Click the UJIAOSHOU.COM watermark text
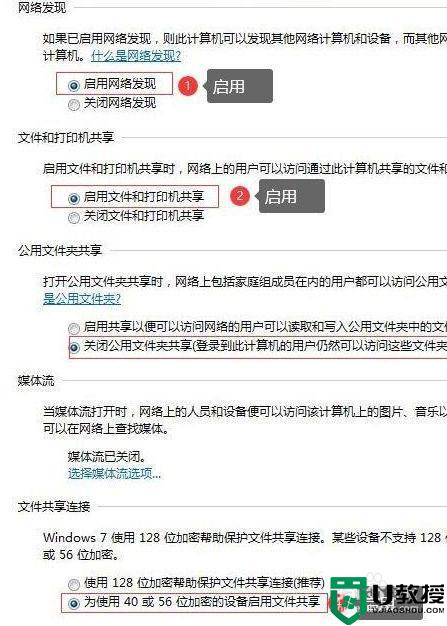Image resolution: width=447 pixels, height=626 pixels. [x=406, y=610]
